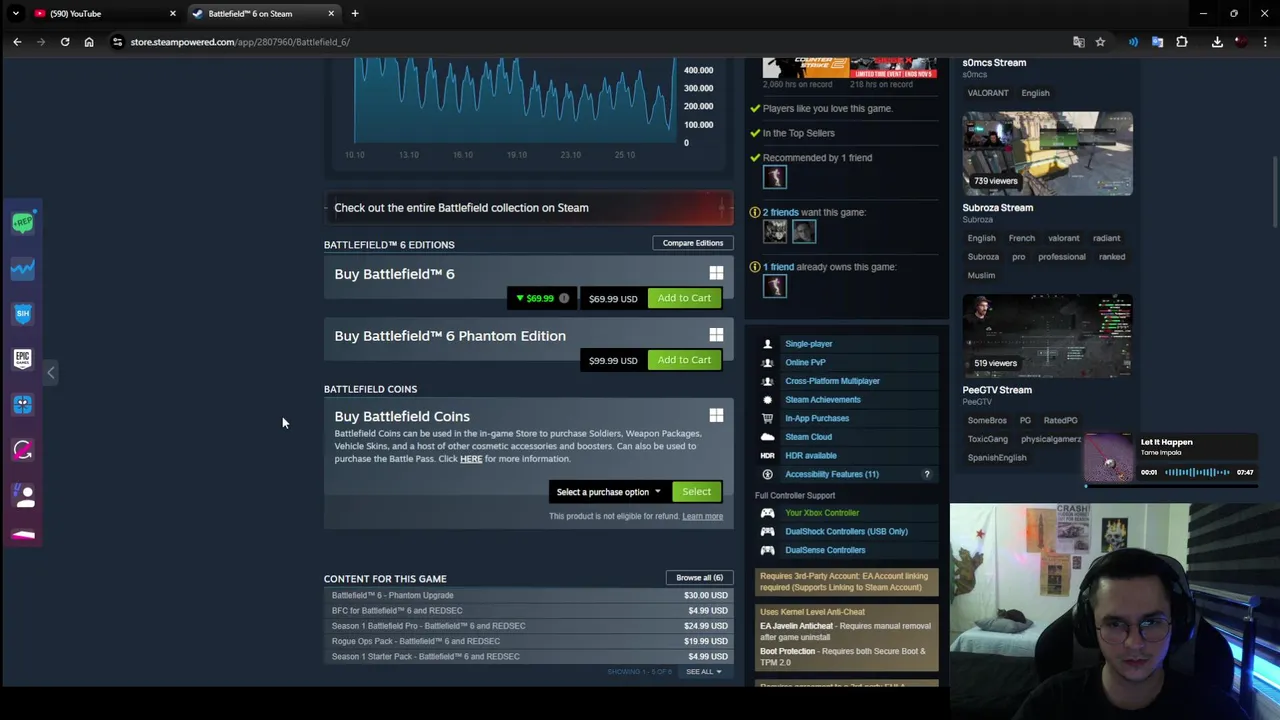Viewport: 1280px width, 720px height.
Task: Open BFC for Battlefield 6 and REDSEC row
Action: click(x=529, y=611)
